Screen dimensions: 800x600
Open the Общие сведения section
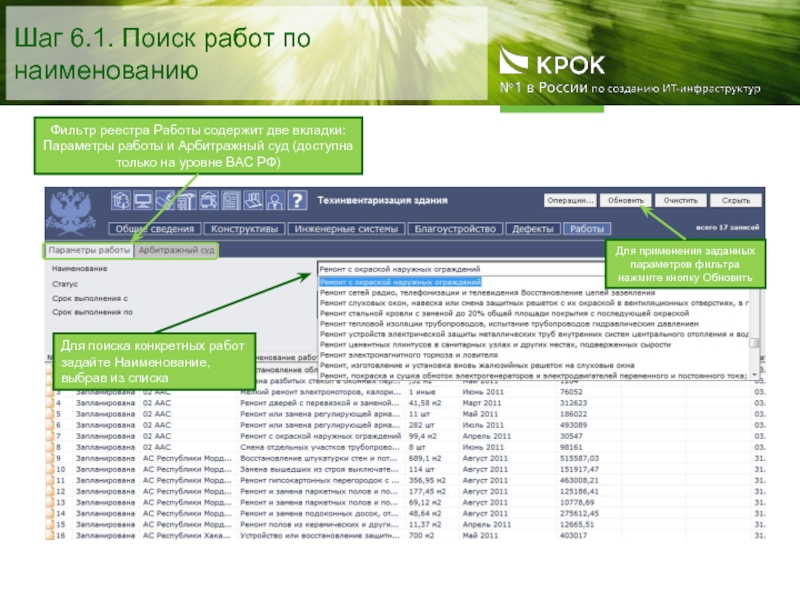[x=155, y=229]
